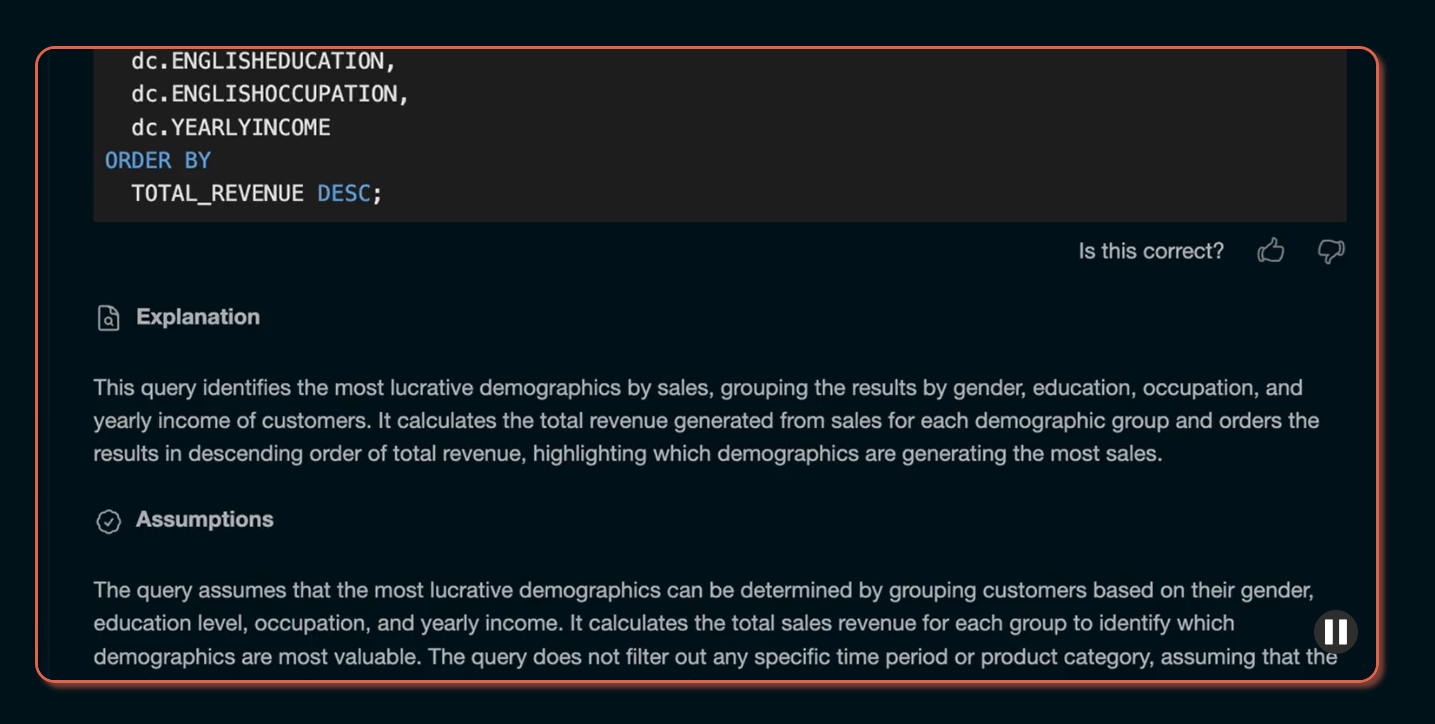Click the Assumptions checkmark badge icon
This screenshot has height=724, width=1435.
[x=108, y=521]
